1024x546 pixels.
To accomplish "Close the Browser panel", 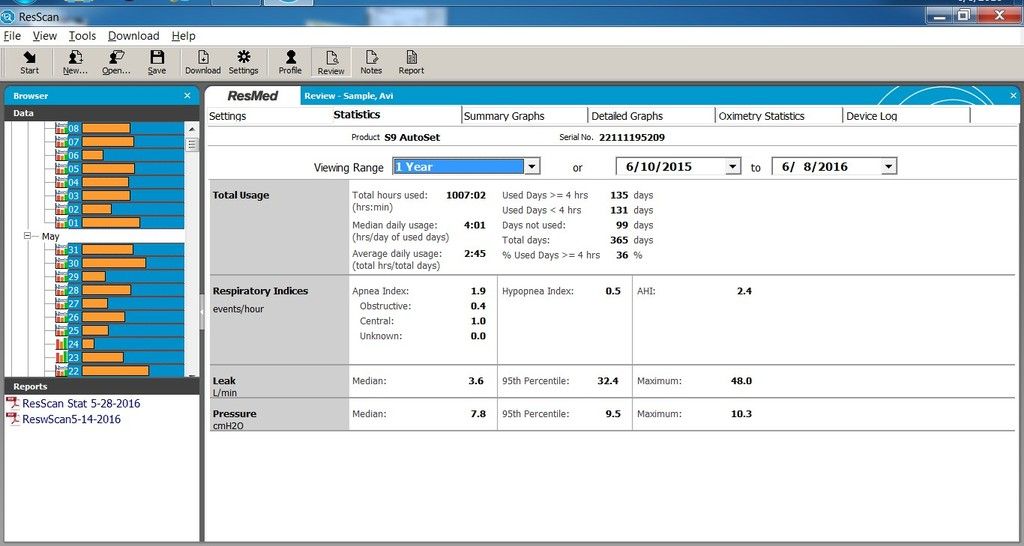I will 187,96.
